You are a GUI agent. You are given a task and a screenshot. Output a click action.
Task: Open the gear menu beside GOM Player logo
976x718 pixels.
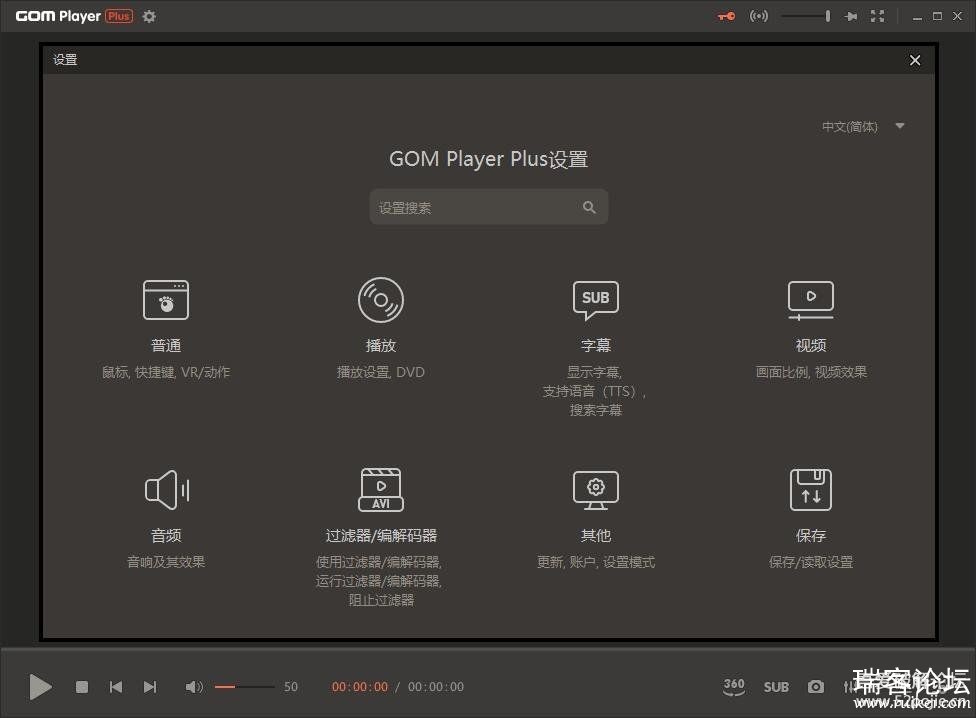[149, 16]
